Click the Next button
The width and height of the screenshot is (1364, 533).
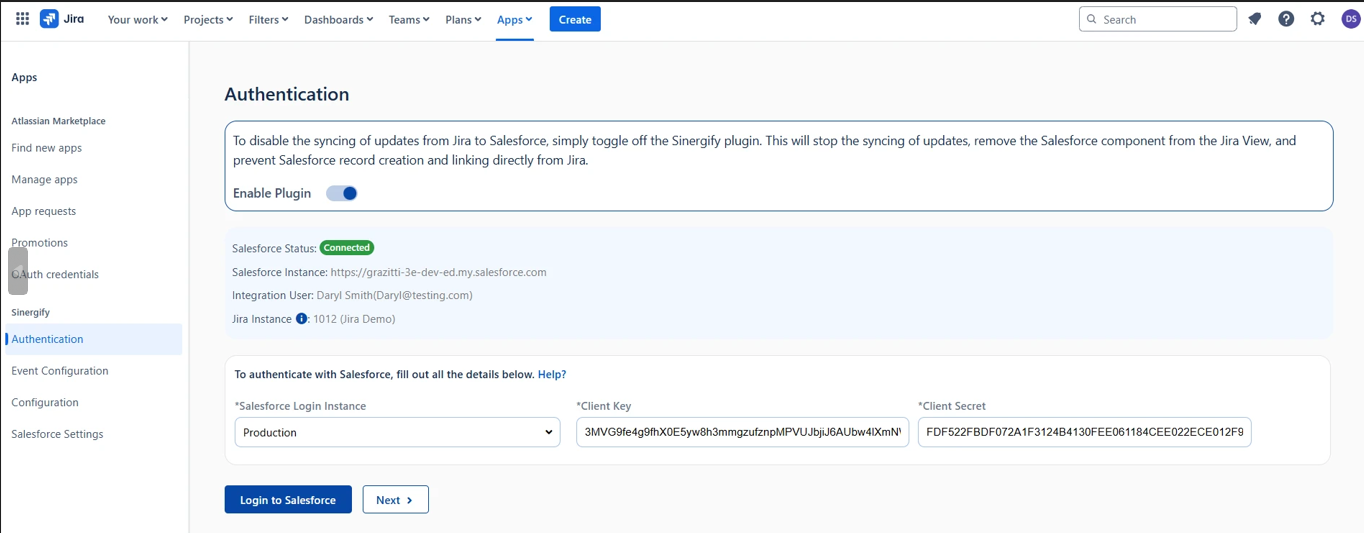coord(395,499)
